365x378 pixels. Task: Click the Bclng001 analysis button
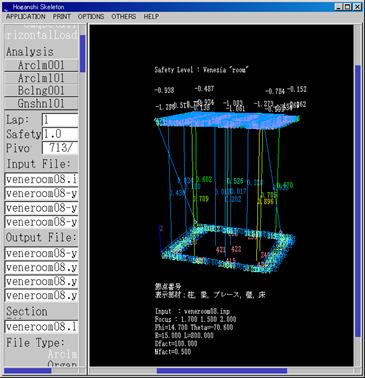click(41, 91)
